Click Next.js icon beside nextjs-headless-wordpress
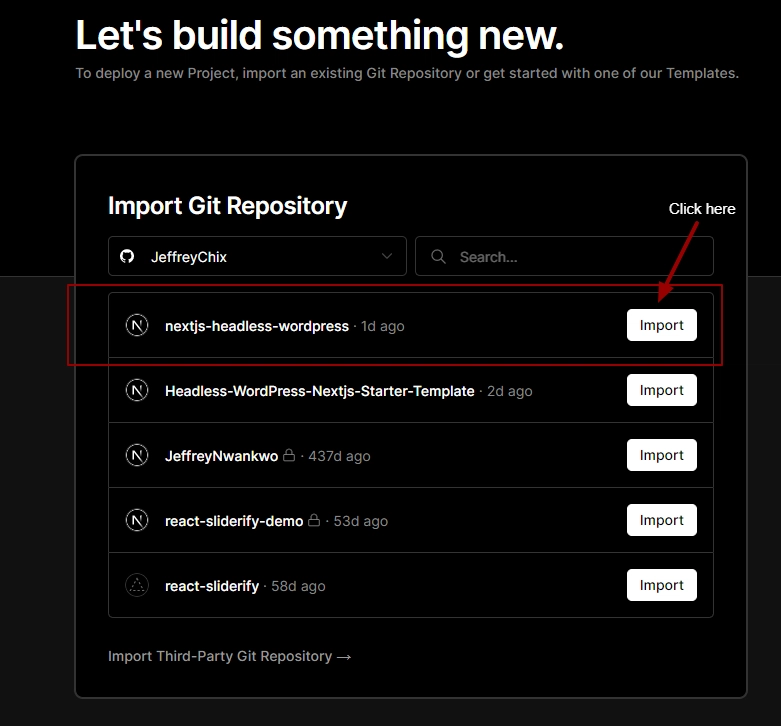 click(x=137, y=326)
